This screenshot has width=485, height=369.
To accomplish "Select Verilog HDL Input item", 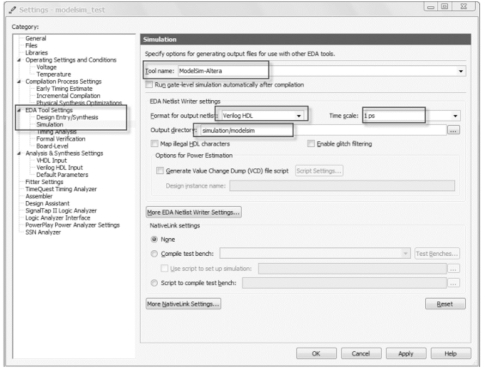I will tap(59, 167).
